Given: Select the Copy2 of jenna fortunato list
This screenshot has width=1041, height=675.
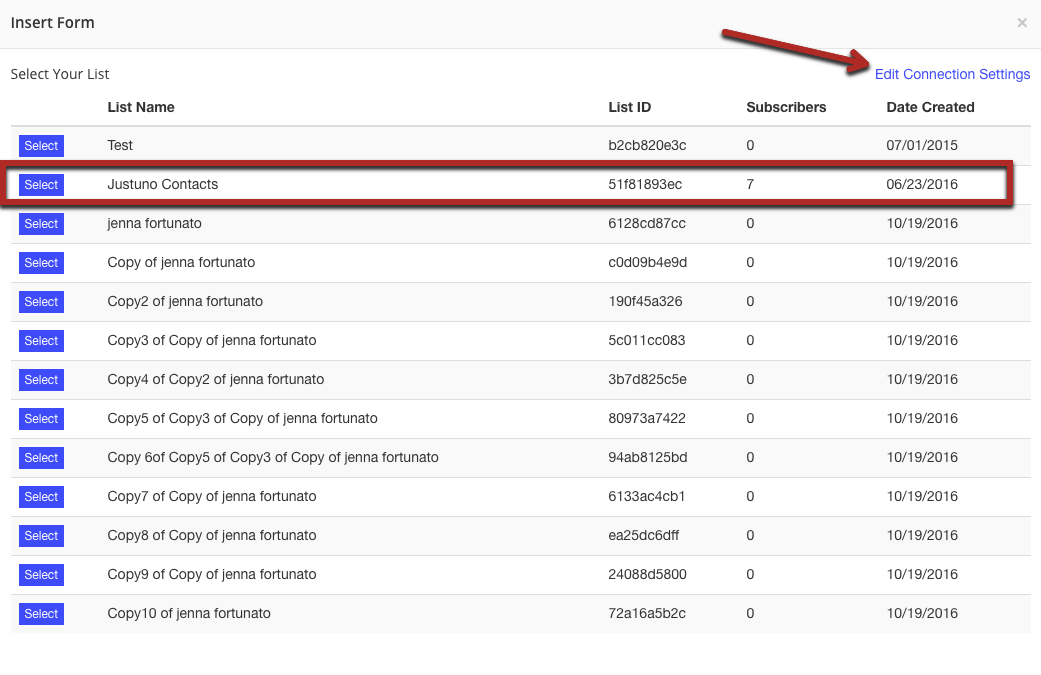Looking at the screenshot, I should [x=40, y=301].
